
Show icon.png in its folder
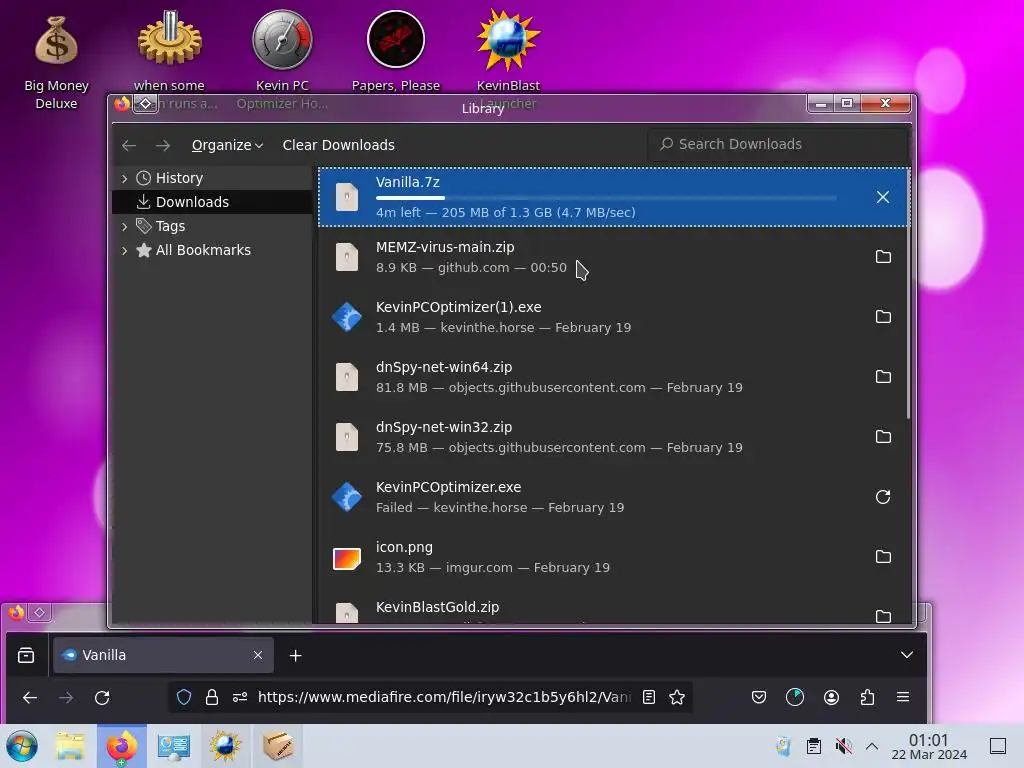click(883, 557)
